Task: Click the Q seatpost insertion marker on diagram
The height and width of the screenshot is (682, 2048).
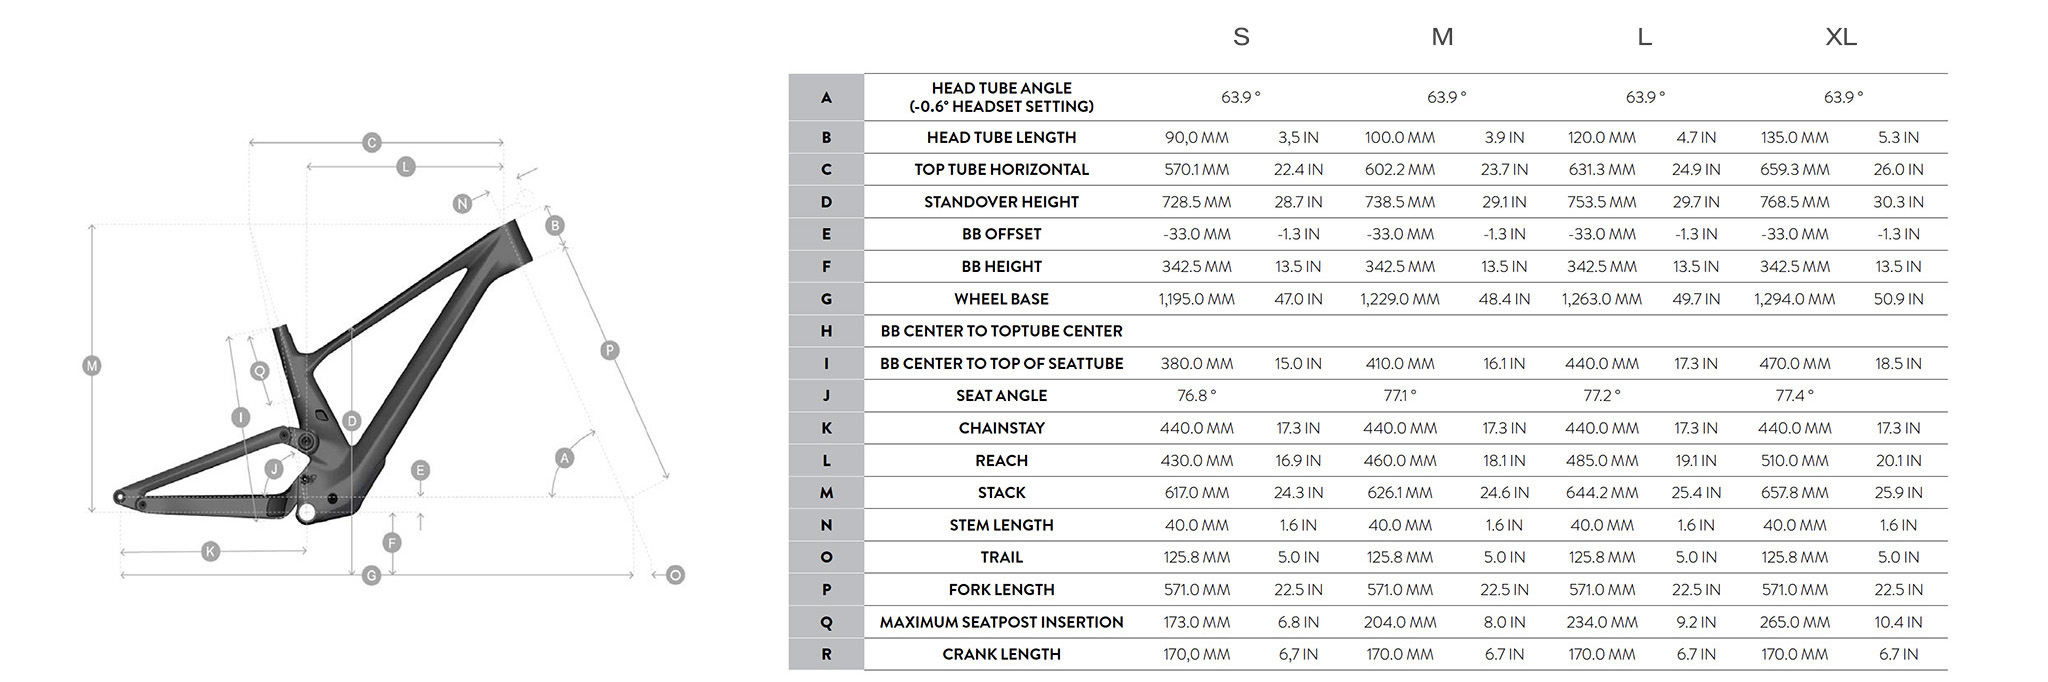Action: click(x=259, y=371)
